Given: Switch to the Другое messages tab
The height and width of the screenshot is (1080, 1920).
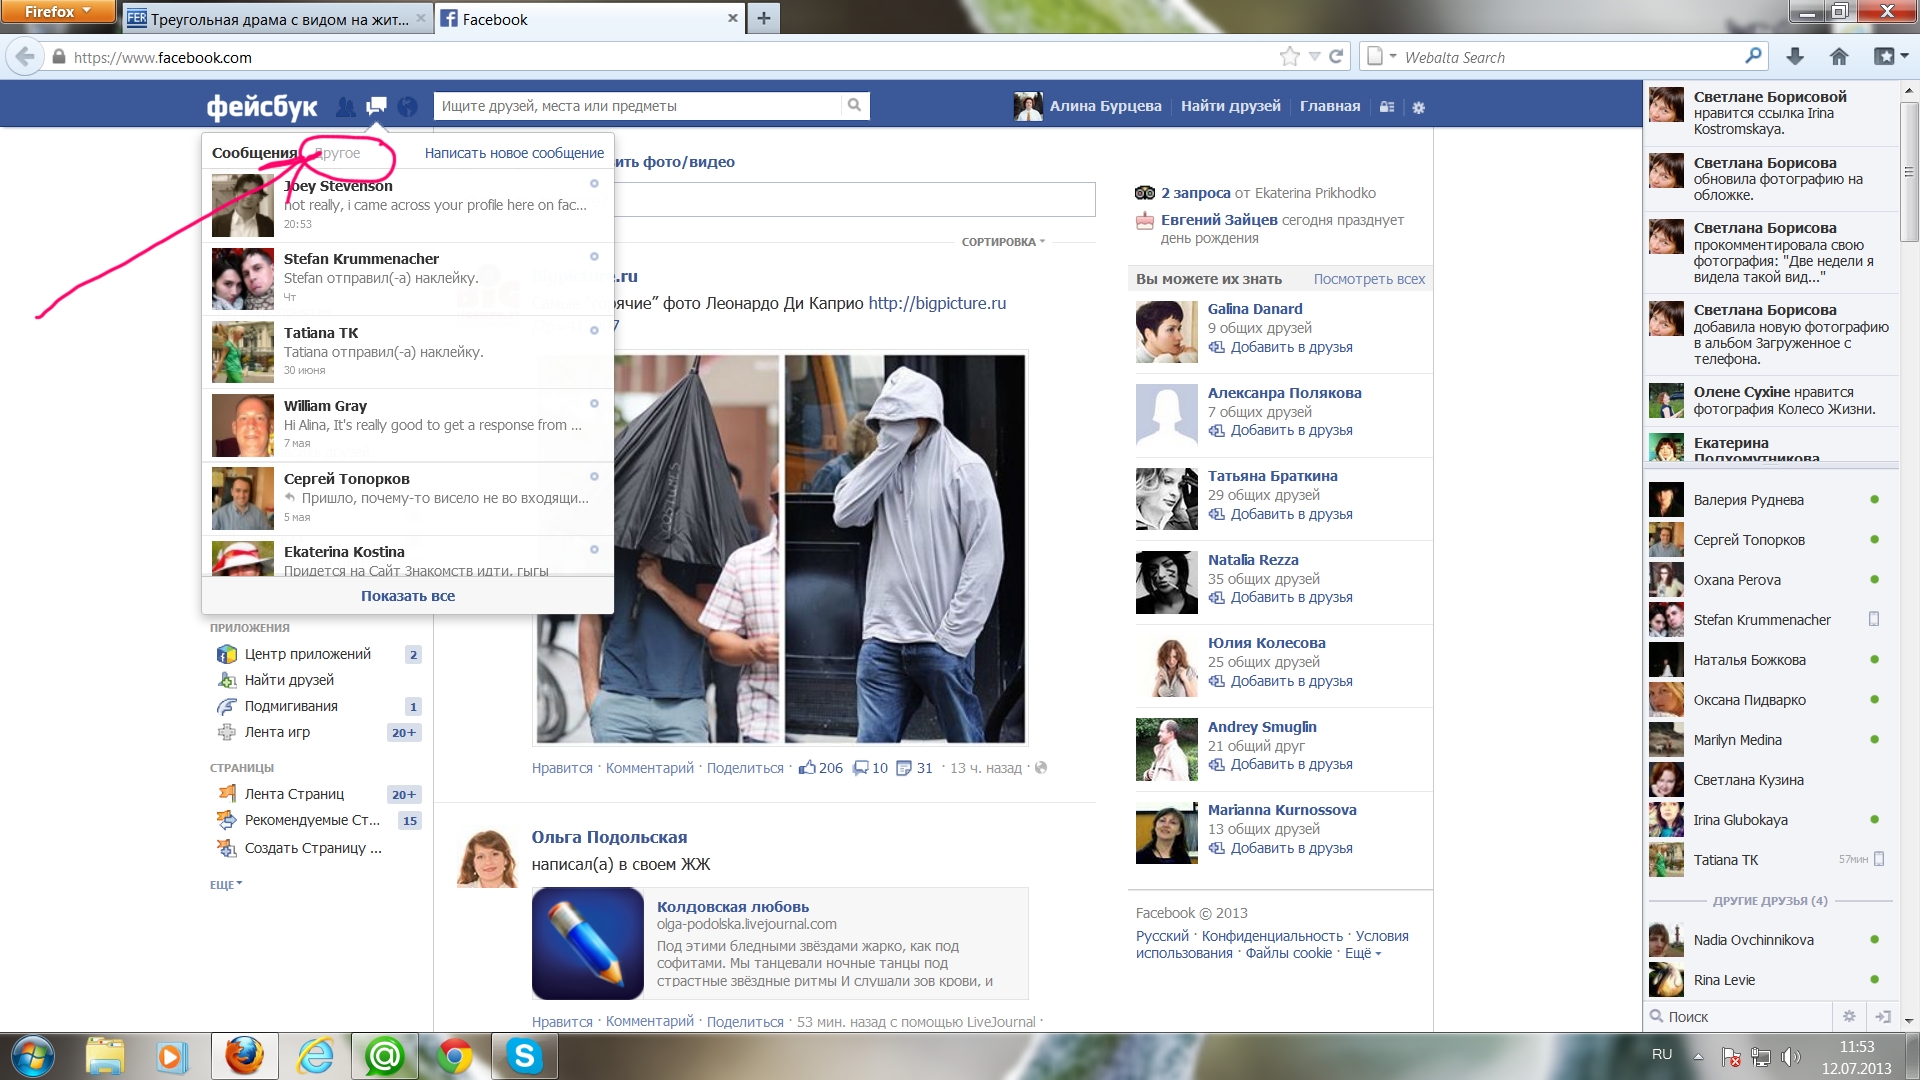Looking at the screenshot, I should (x=339, y=153).
